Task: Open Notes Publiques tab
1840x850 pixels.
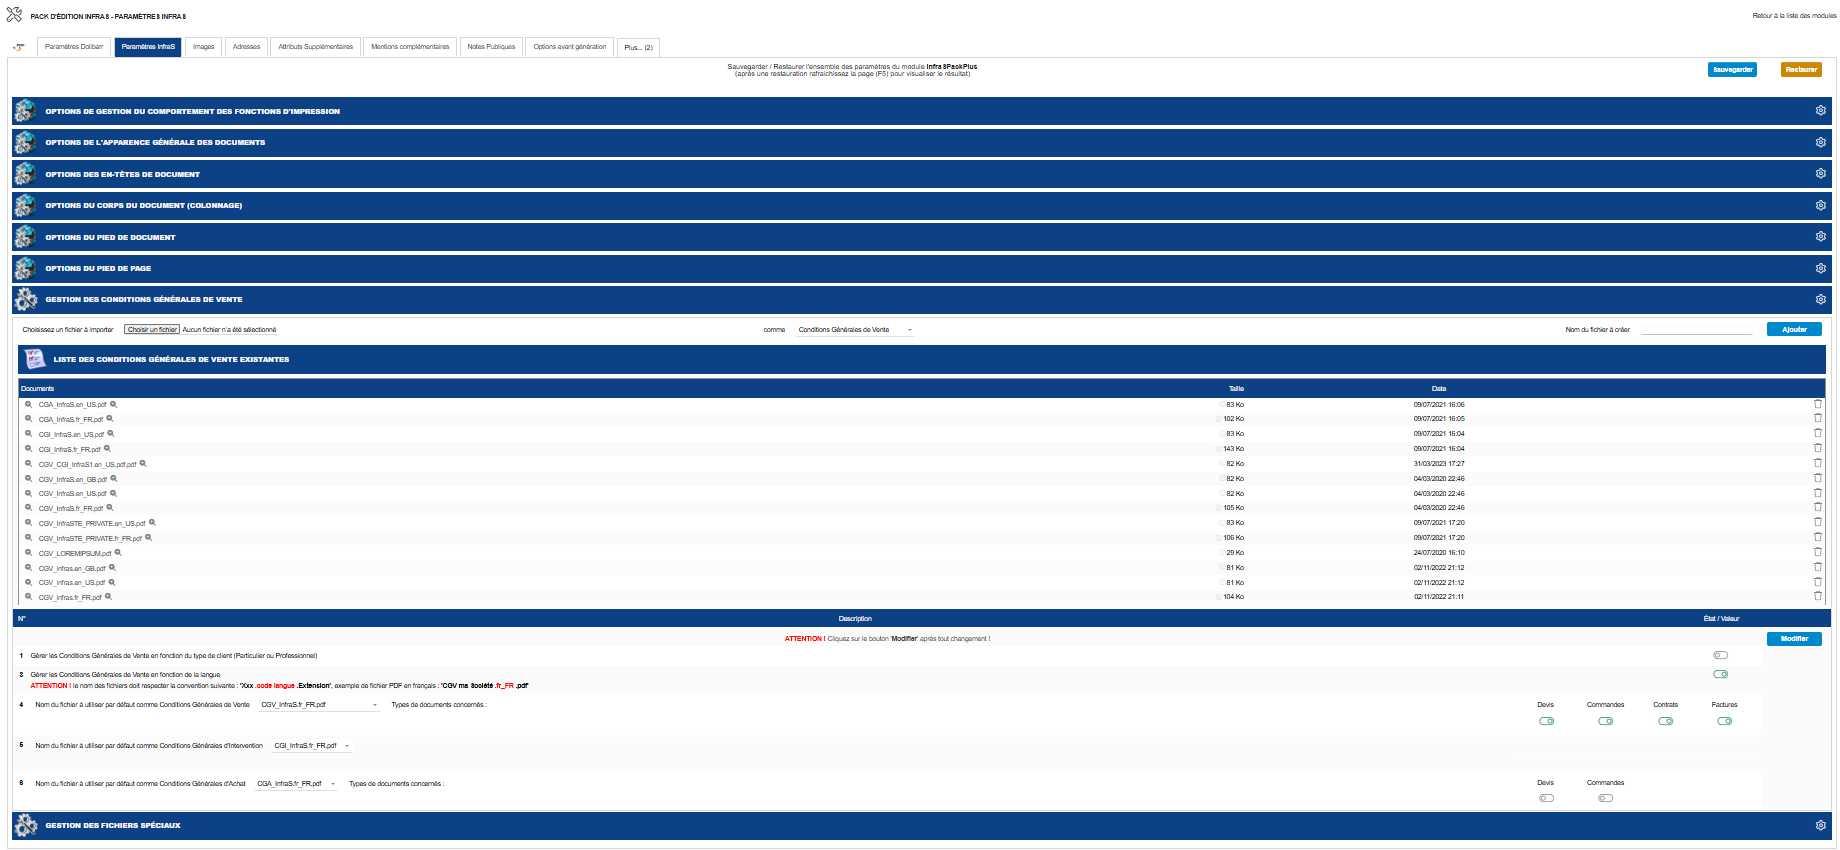Action: pyautogui.click(x=491, y=47)
